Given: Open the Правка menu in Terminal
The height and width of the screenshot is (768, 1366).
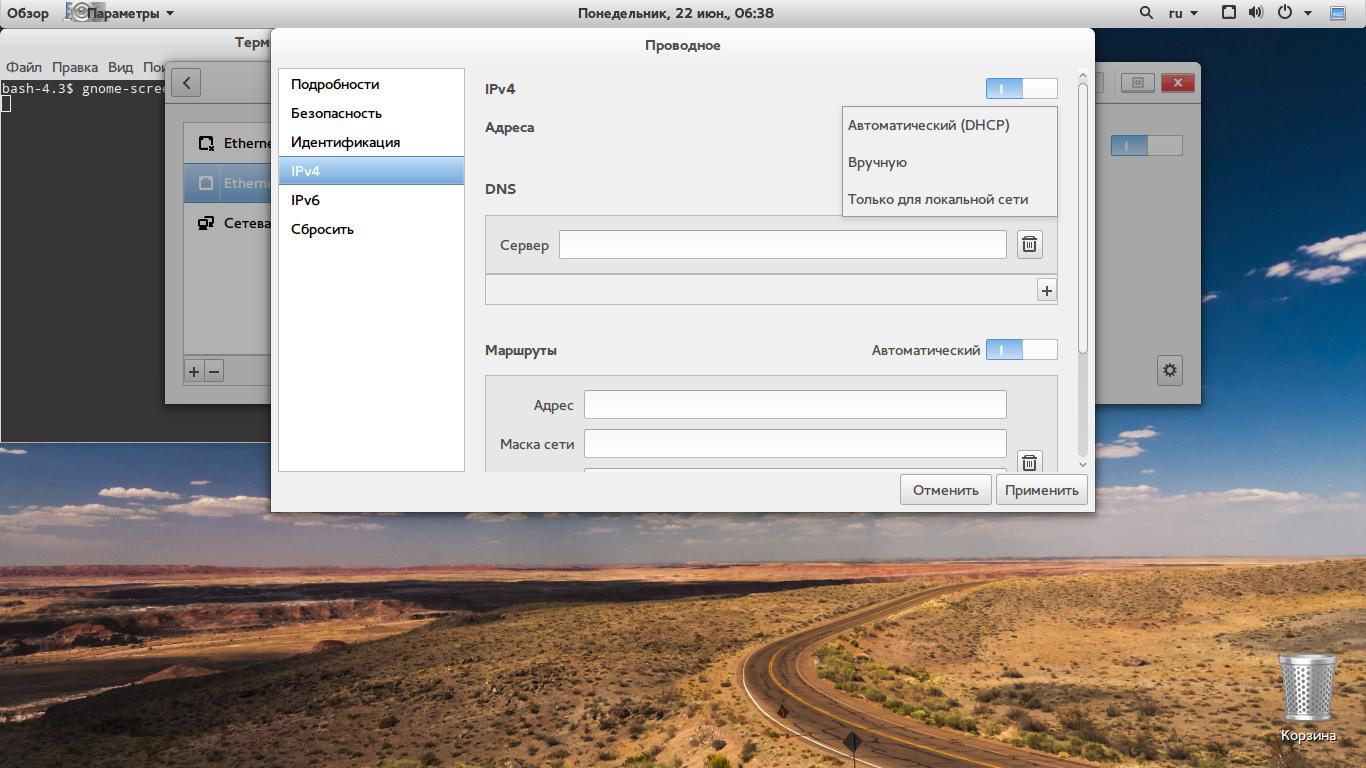Looking at the screenshot, I should coord(75,67).
